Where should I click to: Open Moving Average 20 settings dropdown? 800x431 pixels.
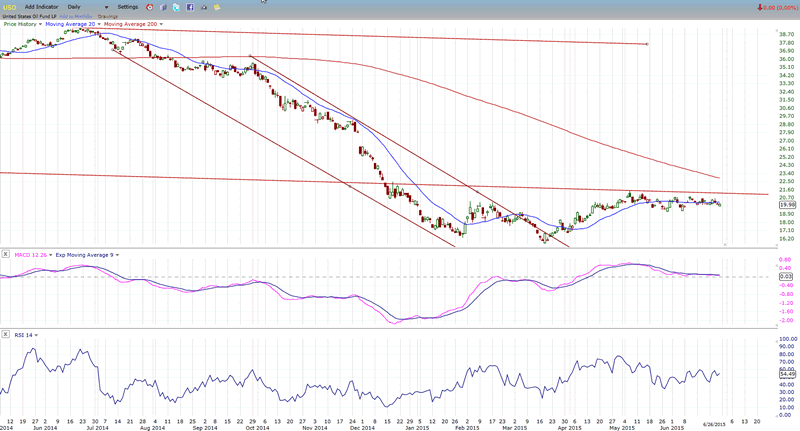99,24
